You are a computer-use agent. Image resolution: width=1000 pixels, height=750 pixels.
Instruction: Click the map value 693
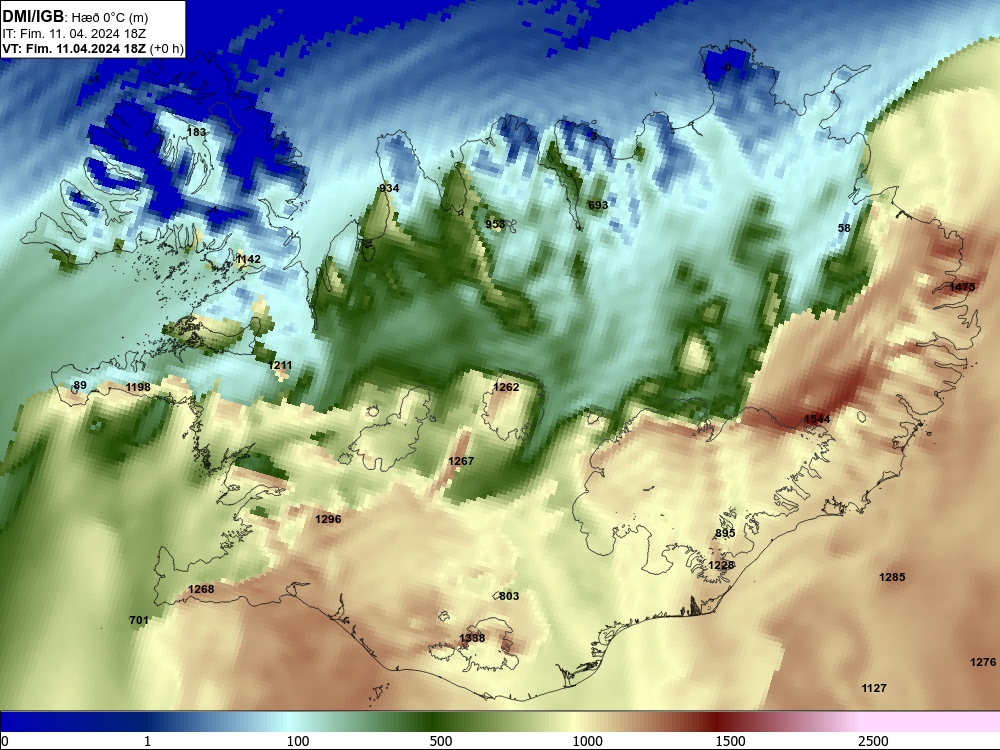(x=598, y=205)
